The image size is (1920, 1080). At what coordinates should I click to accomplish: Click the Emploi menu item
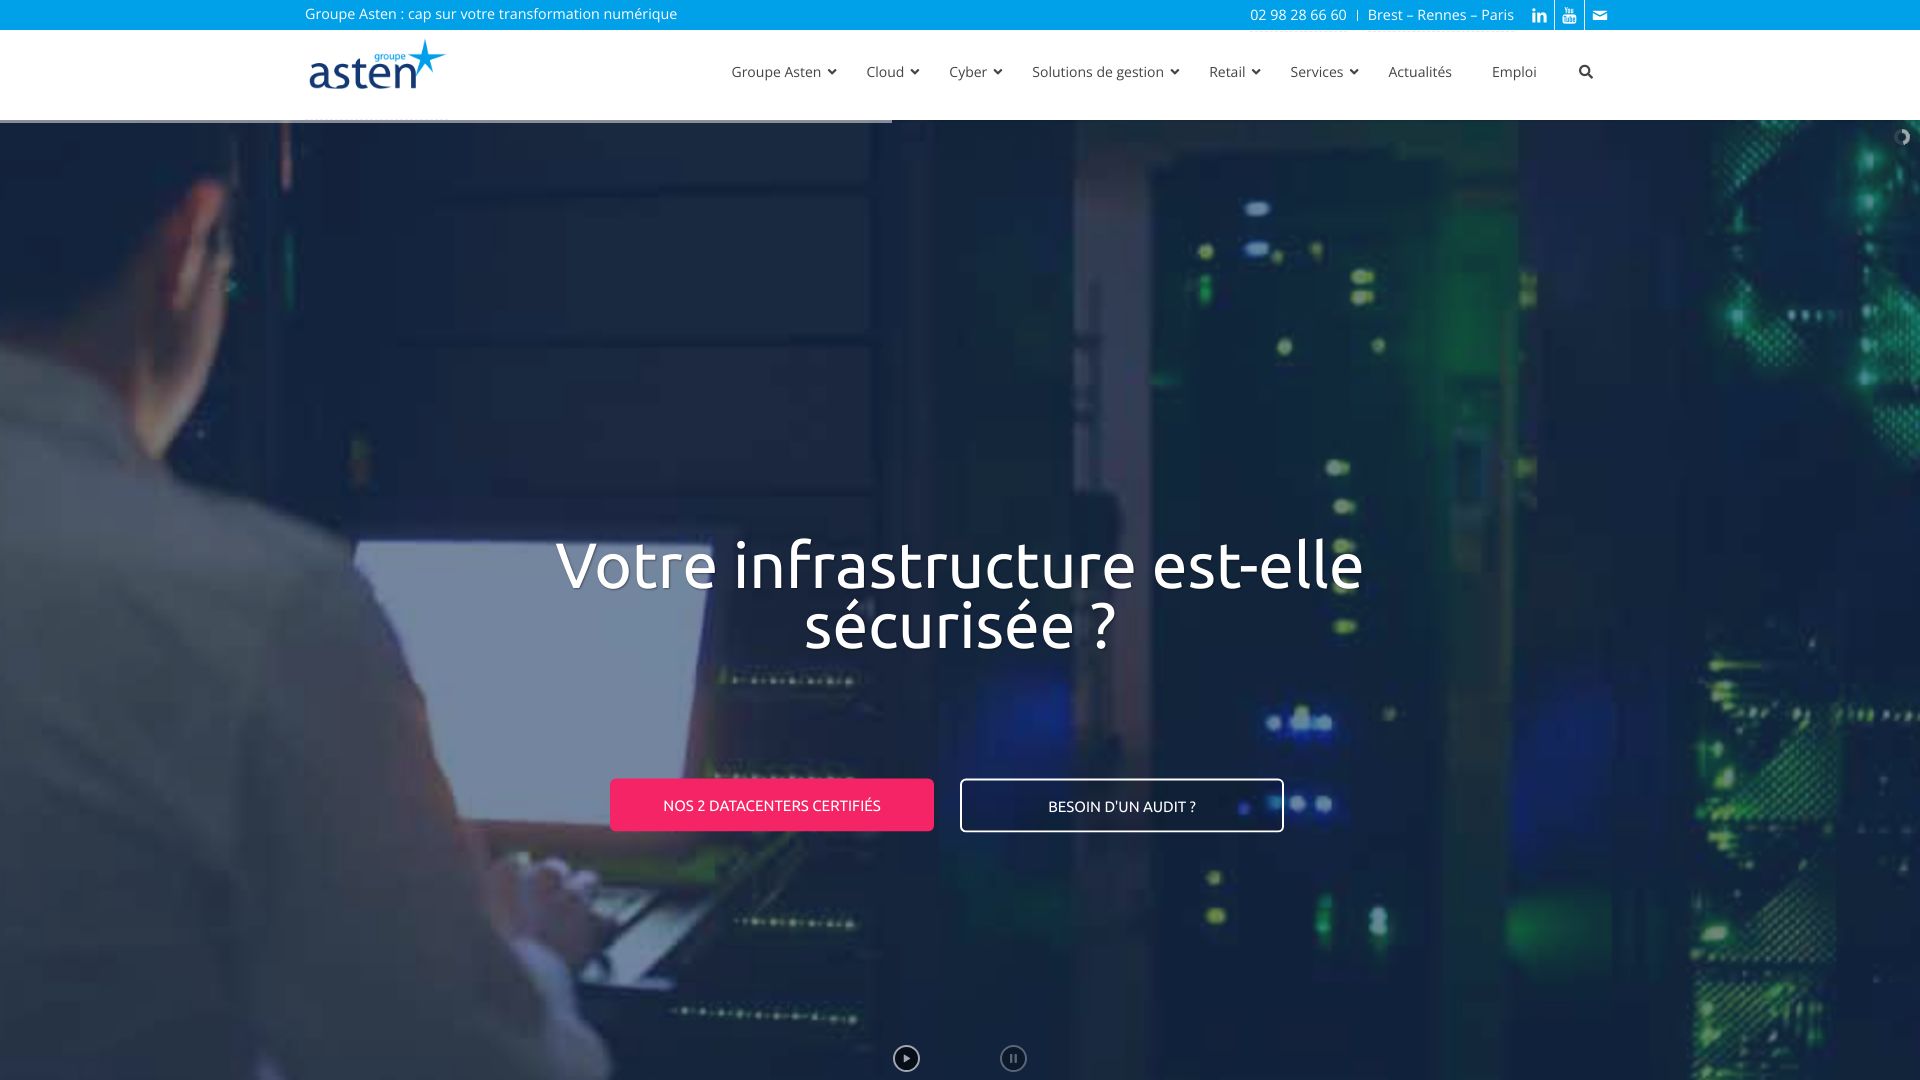pyautogui.click(x=1514, y=71)
